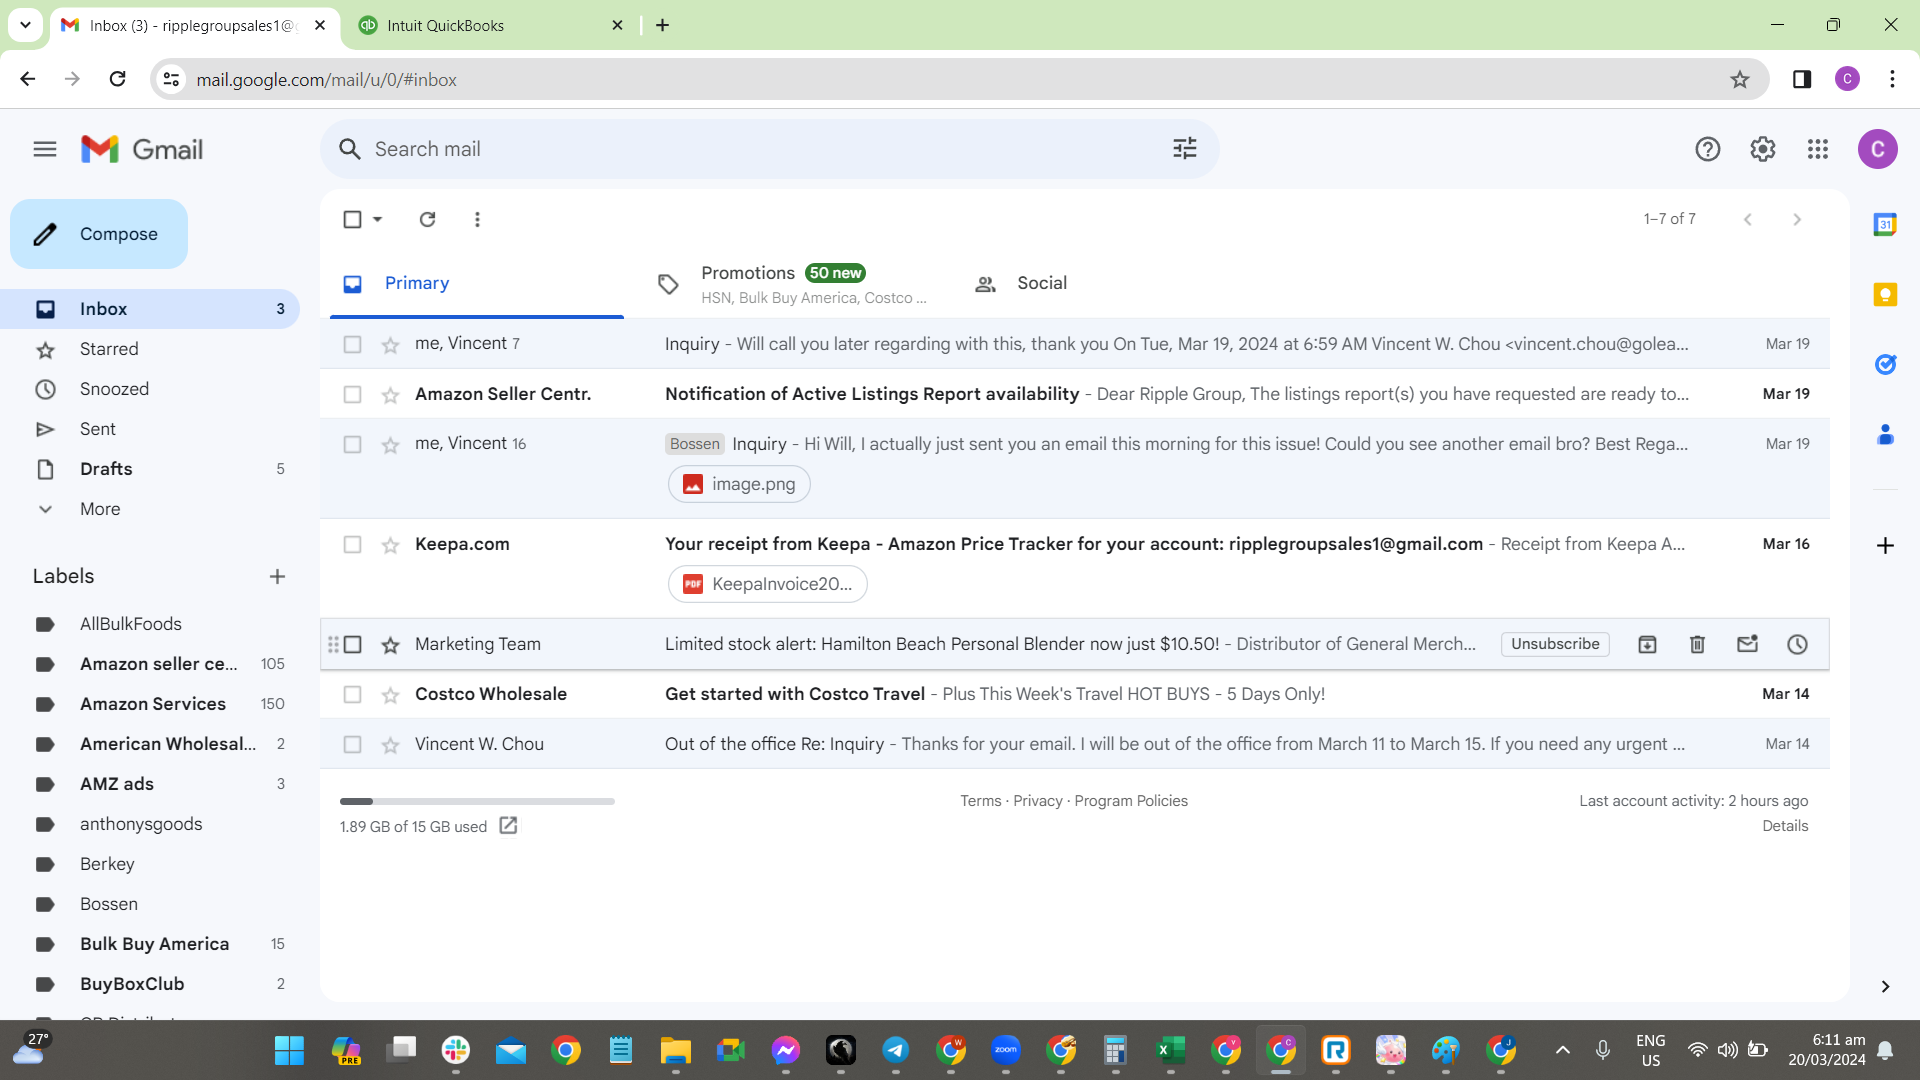Open Chrome side panel icon
1920x1080 pixels.
pos(1802,79)
